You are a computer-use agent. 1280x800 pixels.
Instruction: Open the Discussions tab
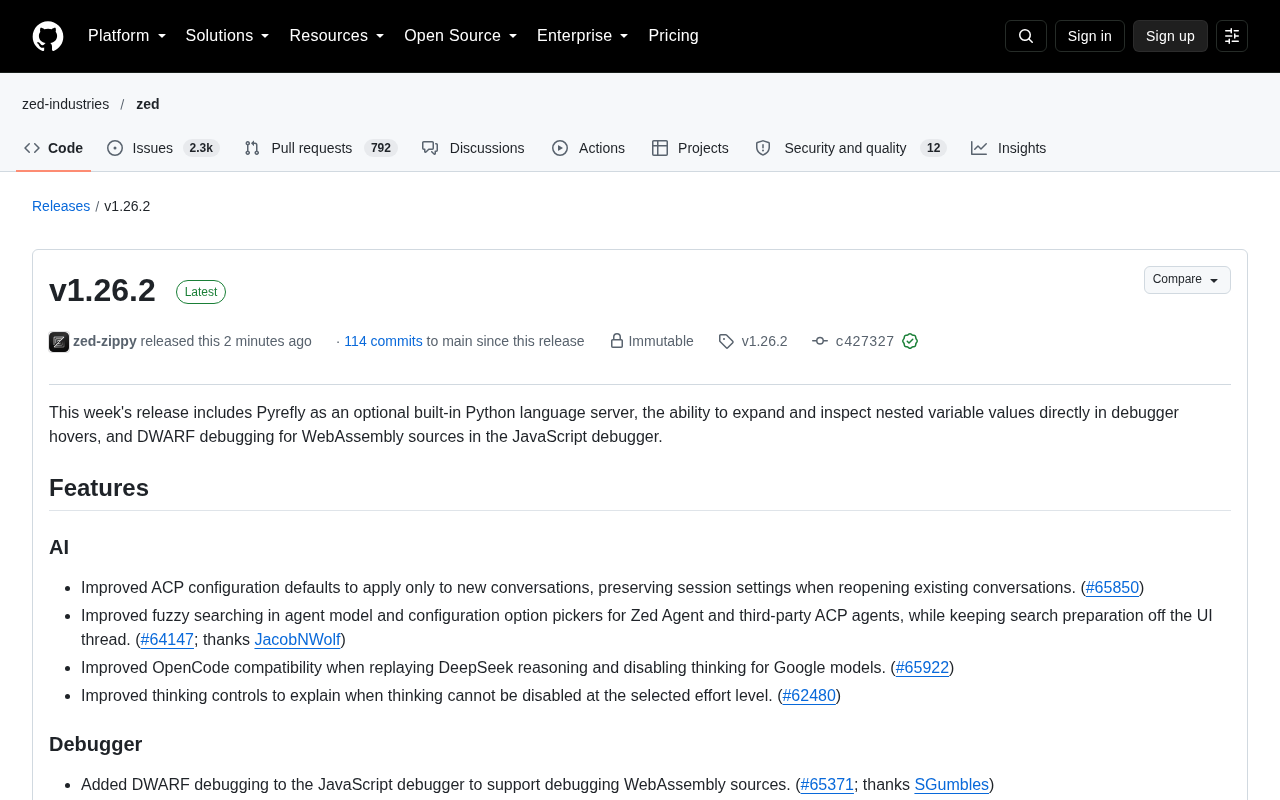[x=473, y=148]
